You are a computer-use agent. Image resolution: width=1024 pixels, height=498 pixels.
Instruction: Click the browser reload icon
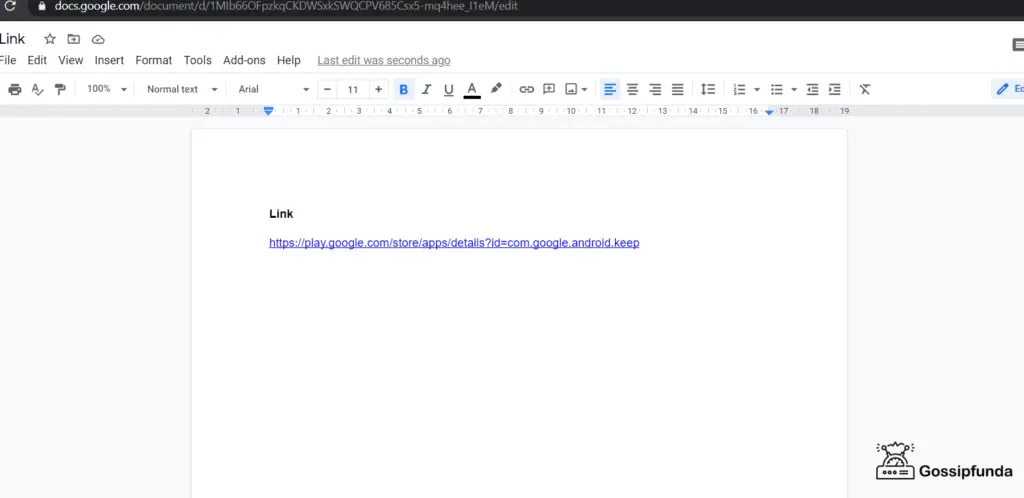click(10, 7)
